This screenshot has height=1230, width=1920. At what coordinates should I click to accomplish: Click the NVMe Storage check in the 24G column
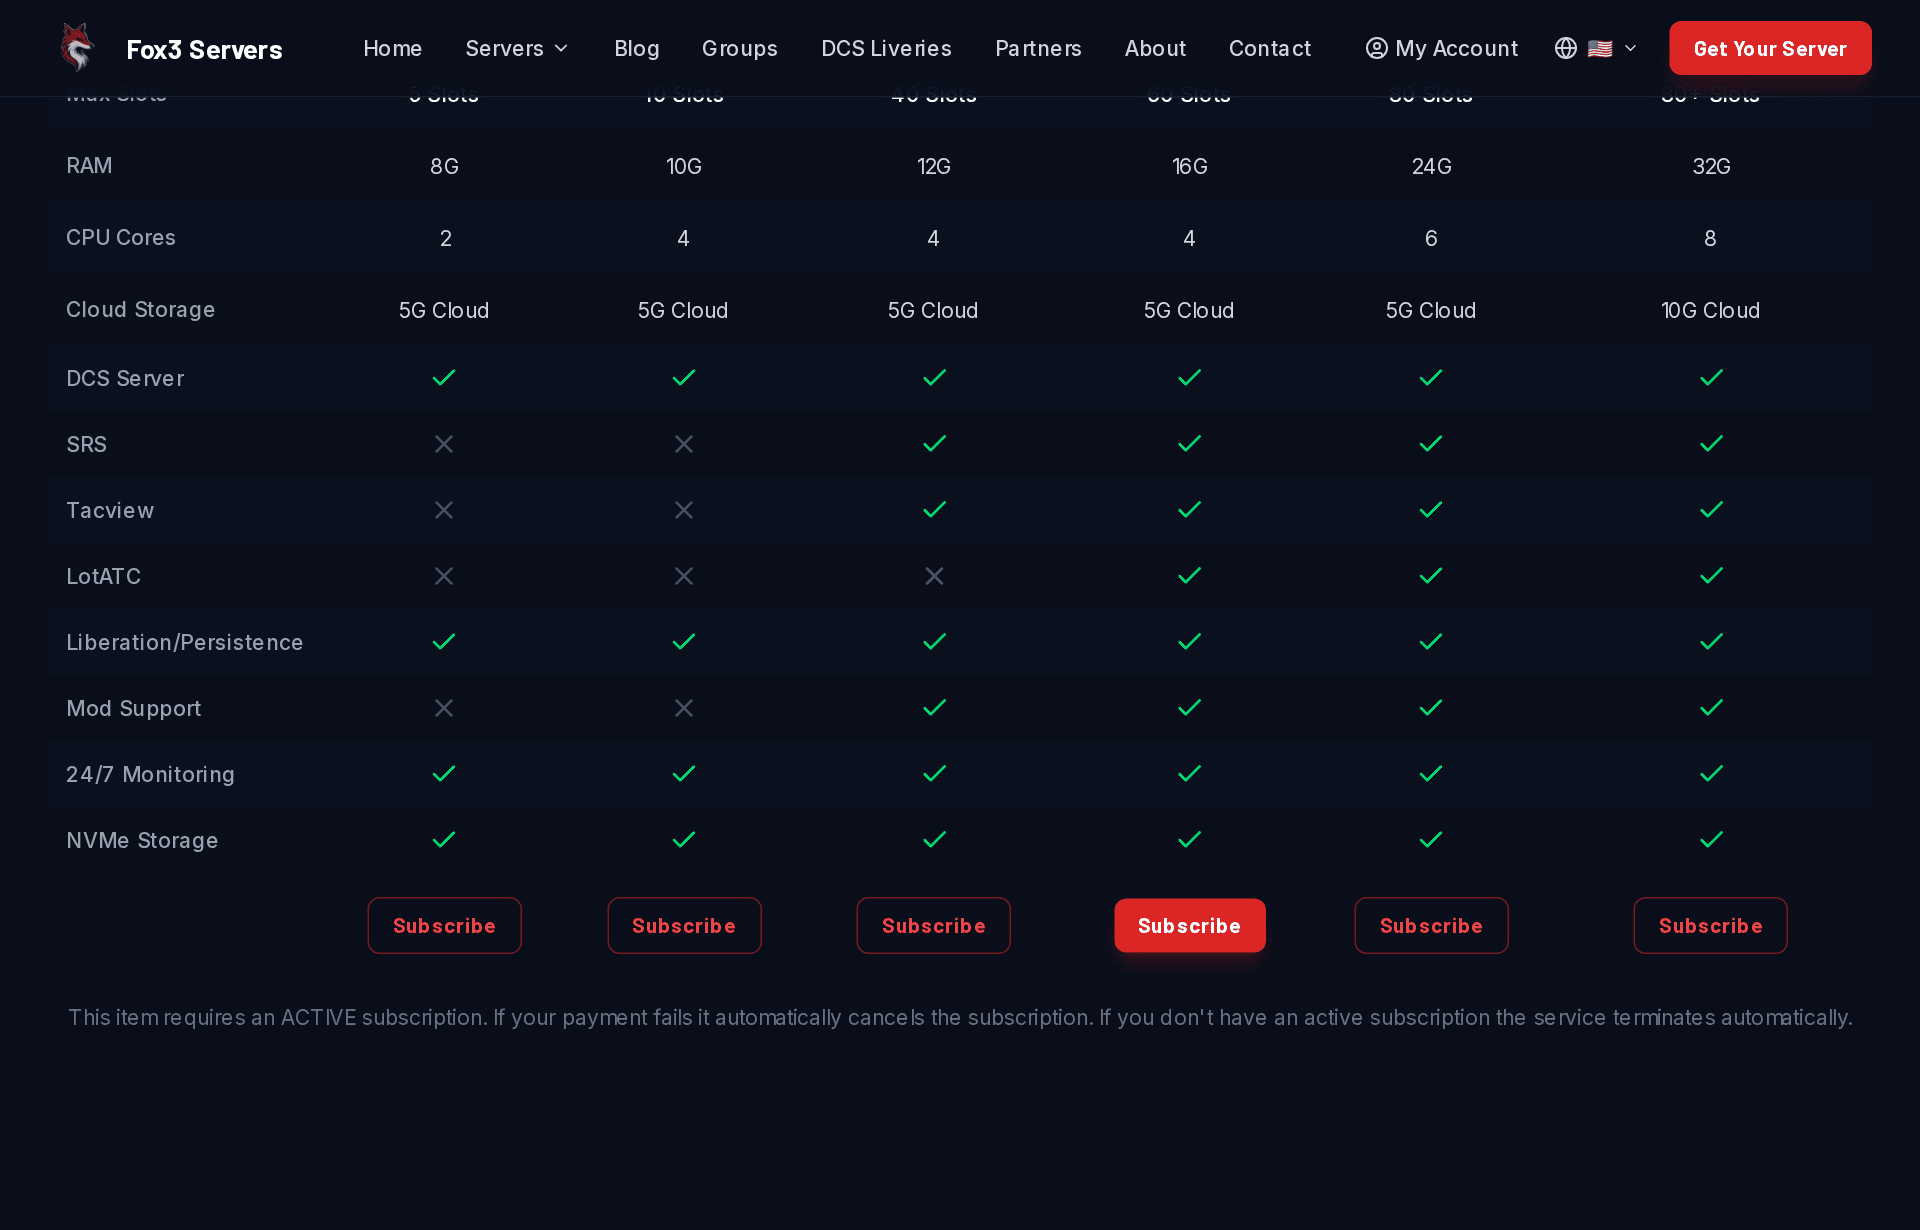1432,840
